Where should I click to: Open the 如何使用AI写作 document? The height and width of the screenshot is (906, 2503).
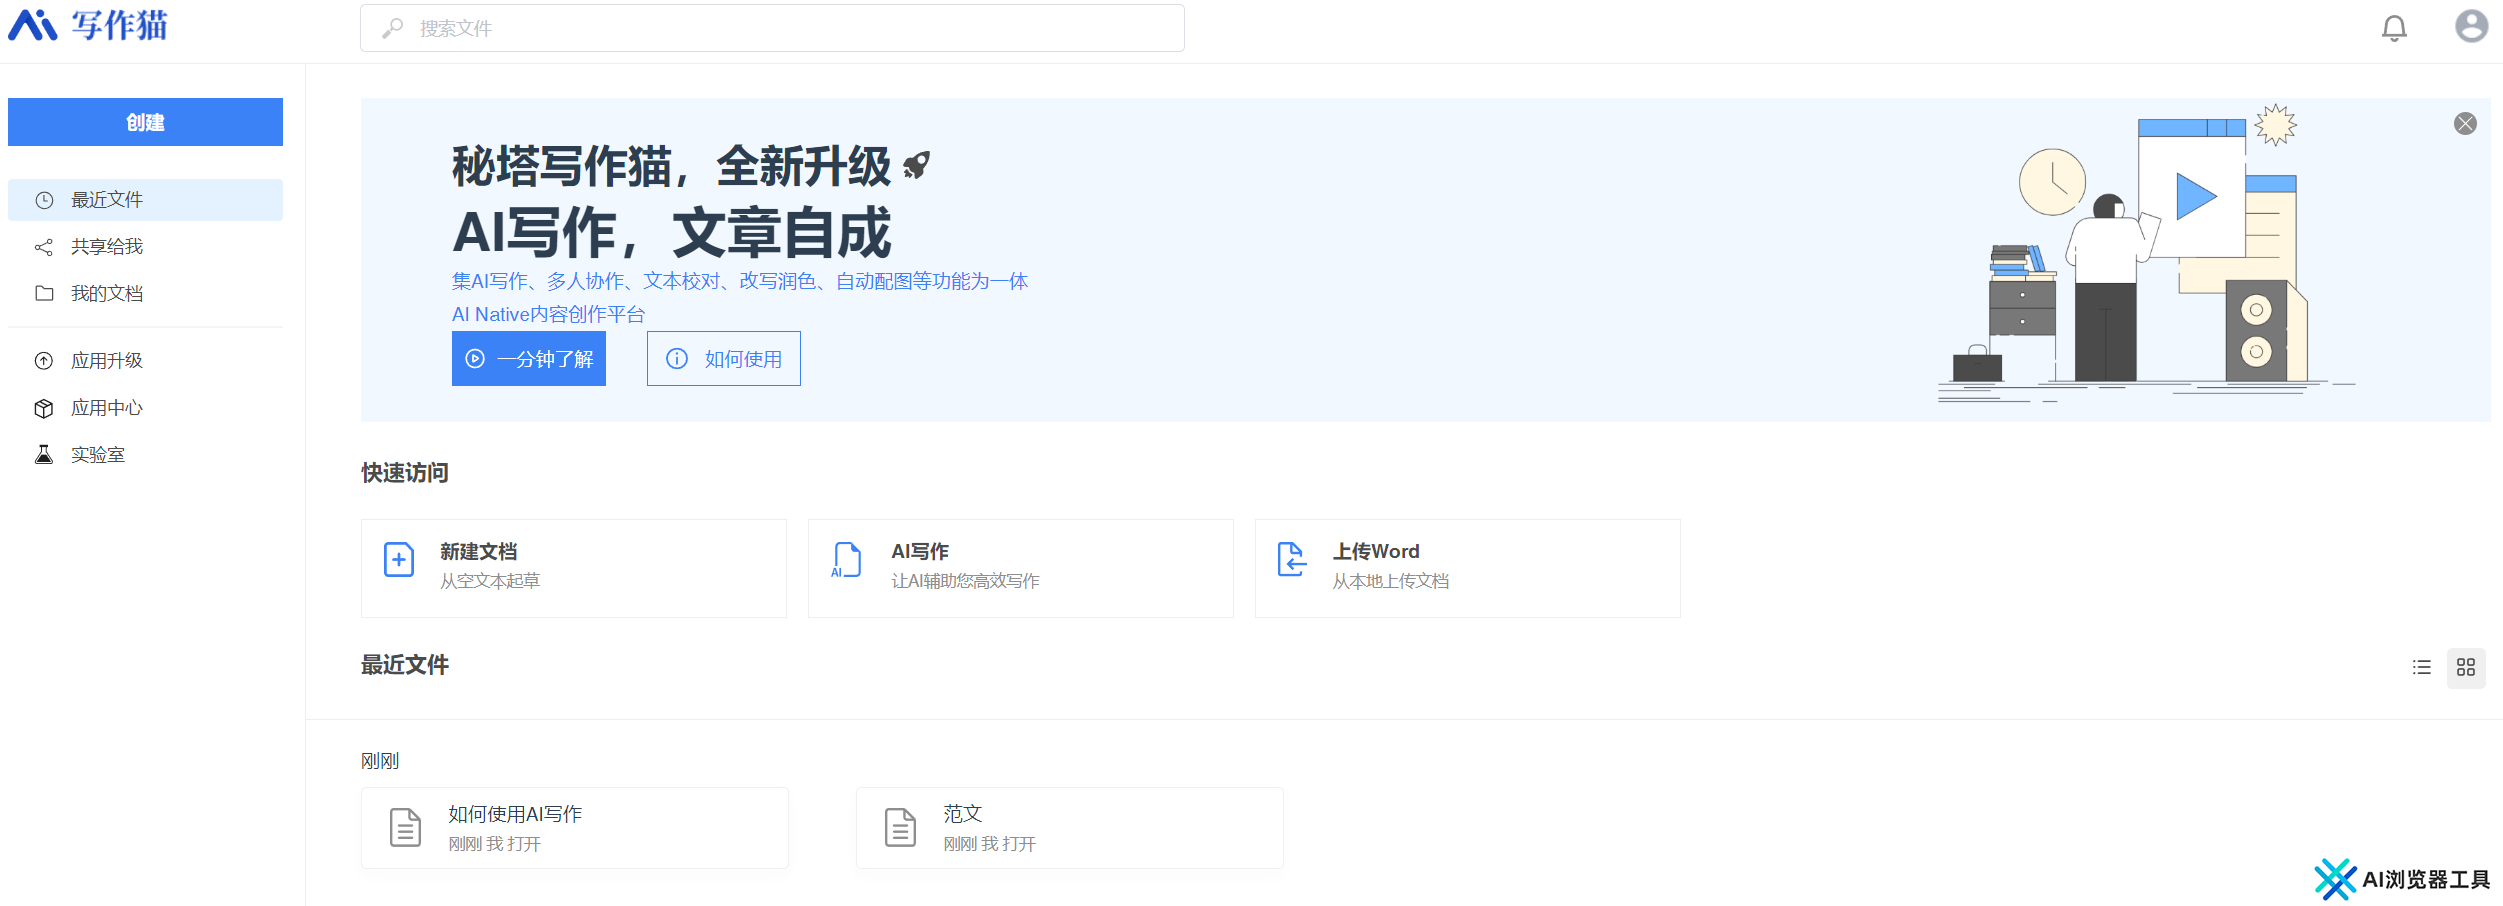click(x=575, y=828)
